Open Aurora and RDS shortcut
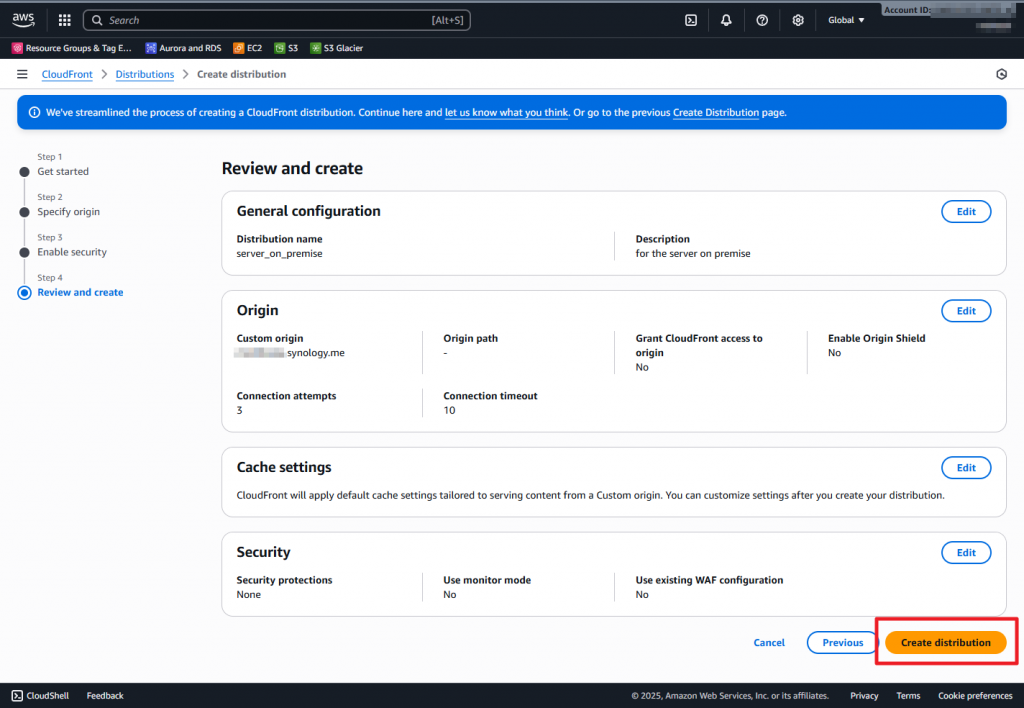The image size is (1024, 708). coord(184,48)
